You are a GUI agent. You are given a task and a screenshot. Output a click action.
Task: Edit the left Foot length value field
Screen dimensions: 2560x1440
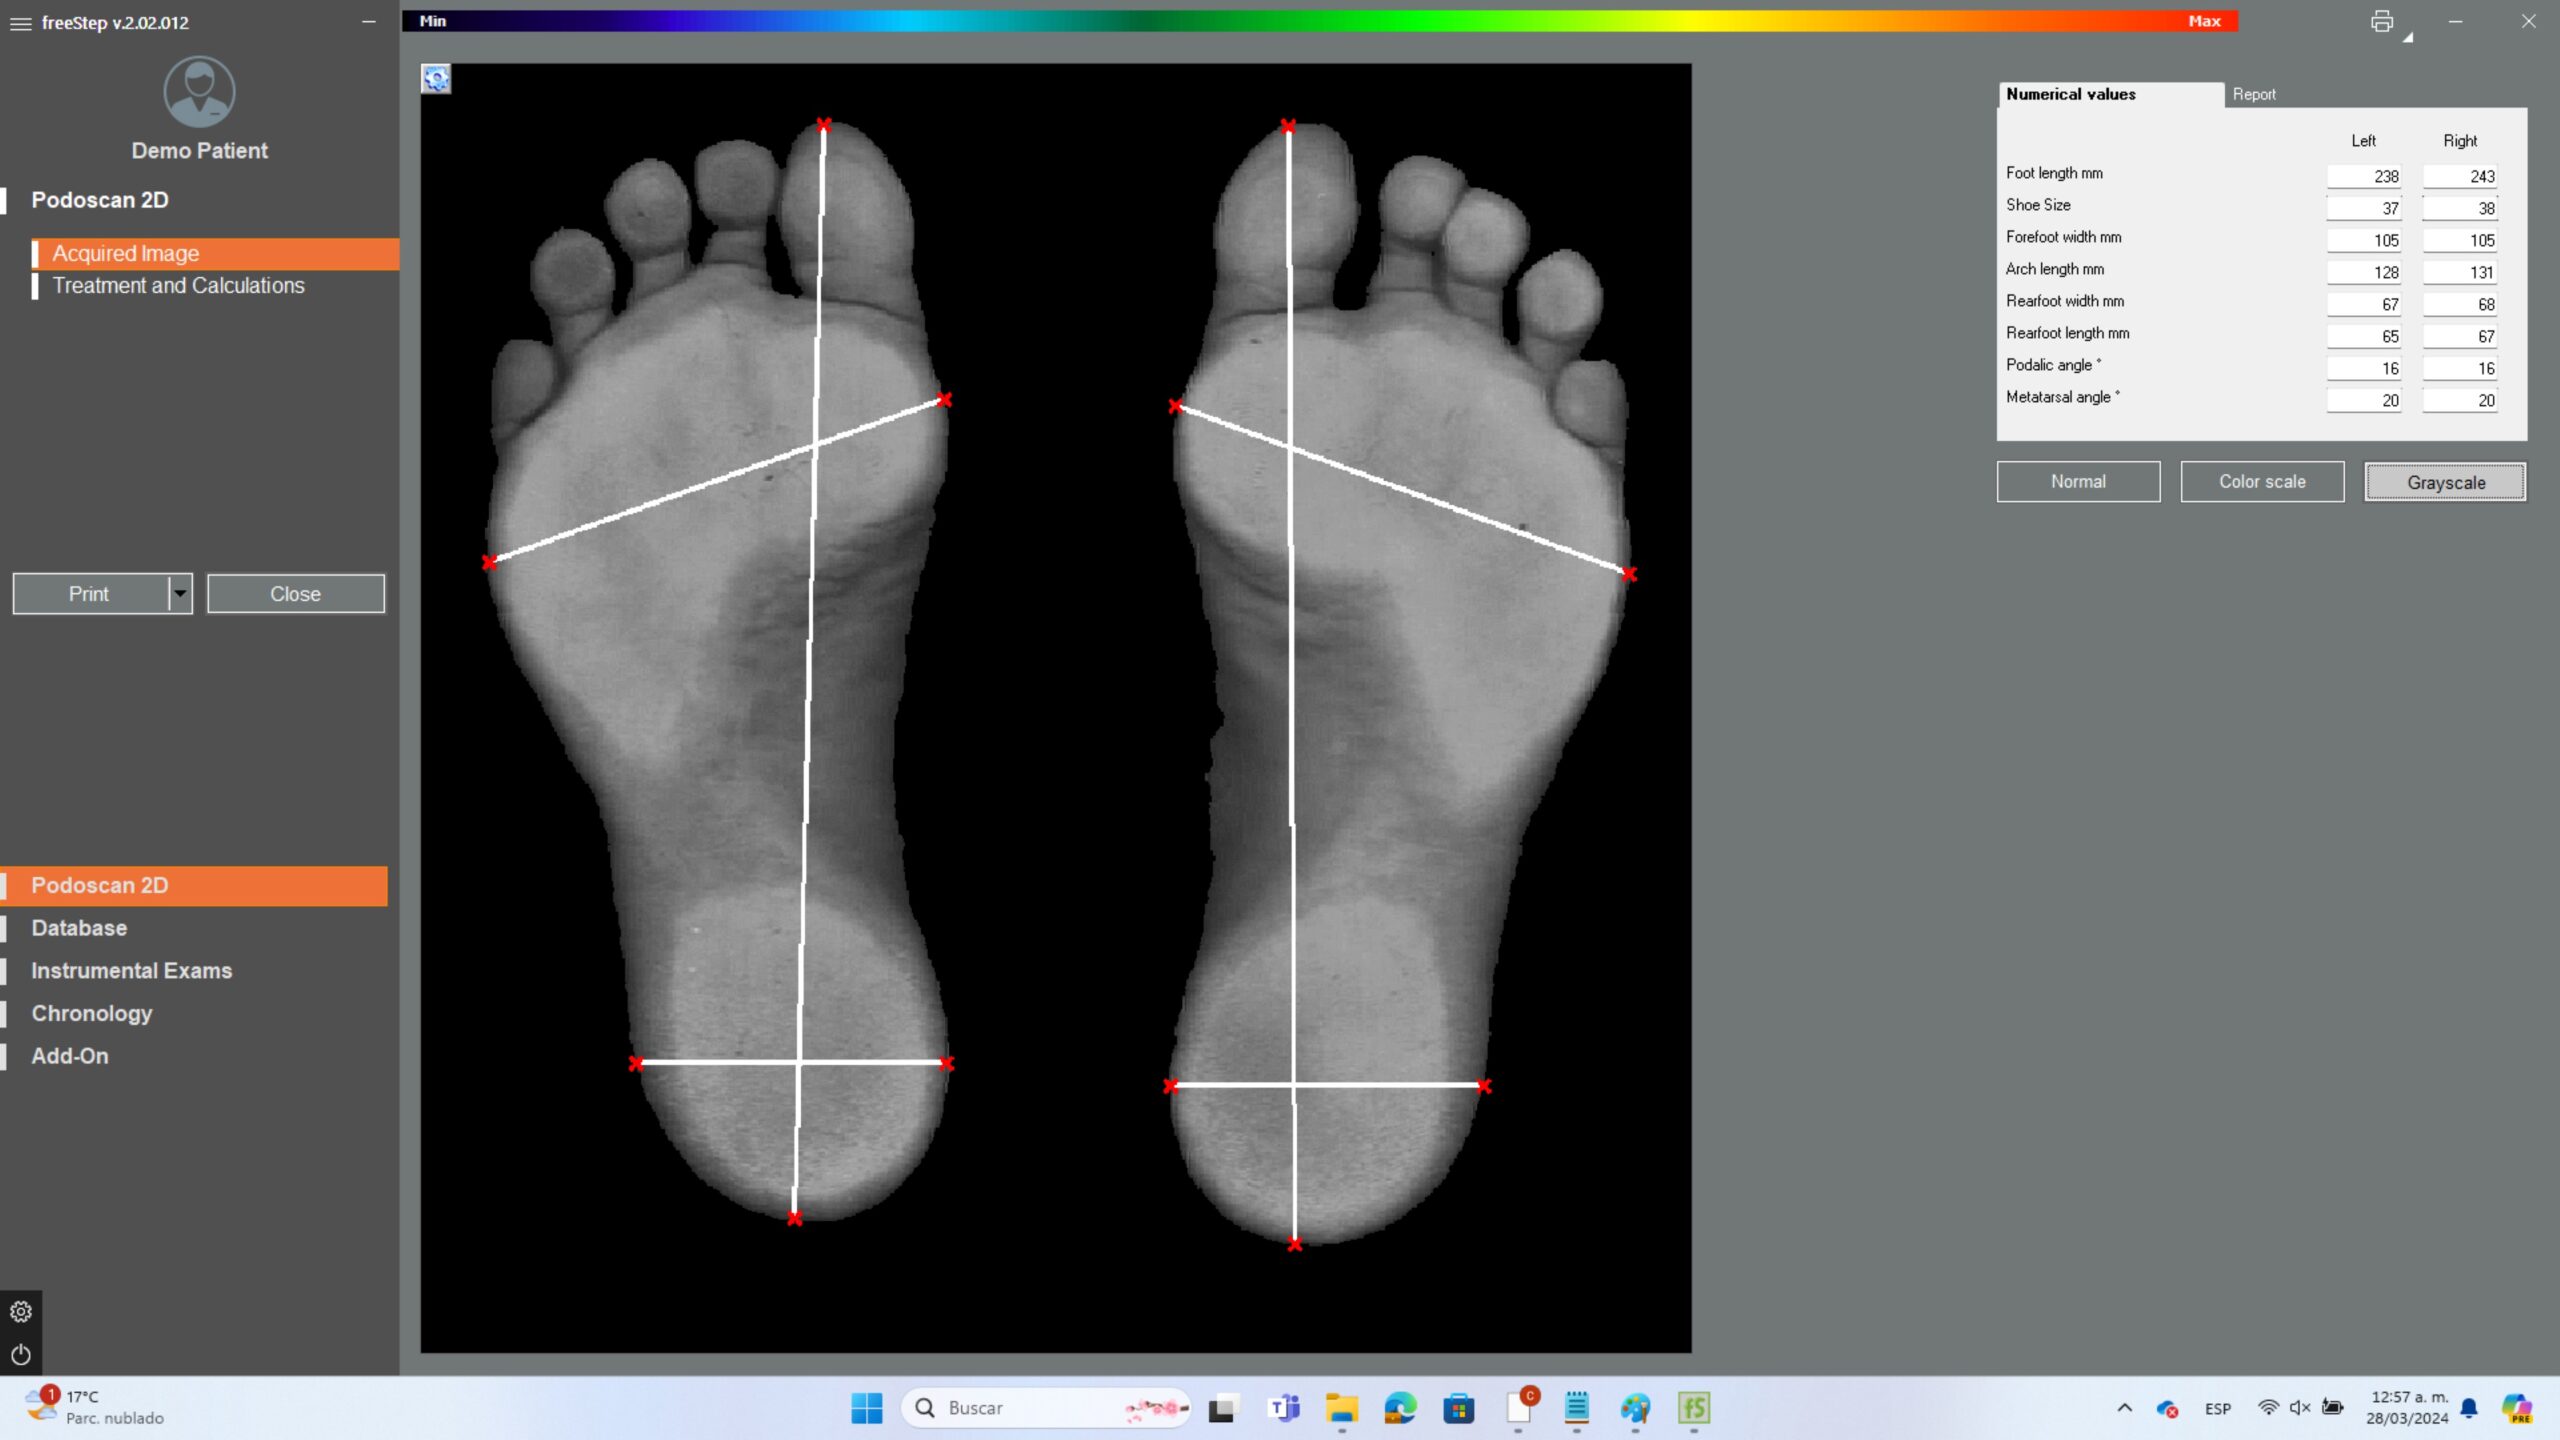[2365, 175]
